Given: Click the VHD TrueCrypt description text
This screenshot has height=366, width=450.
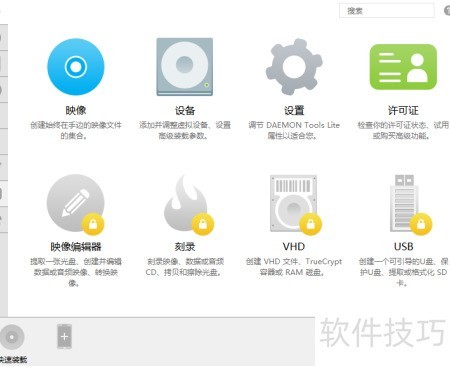Looking at the screenshot, I should coord(294,267).
